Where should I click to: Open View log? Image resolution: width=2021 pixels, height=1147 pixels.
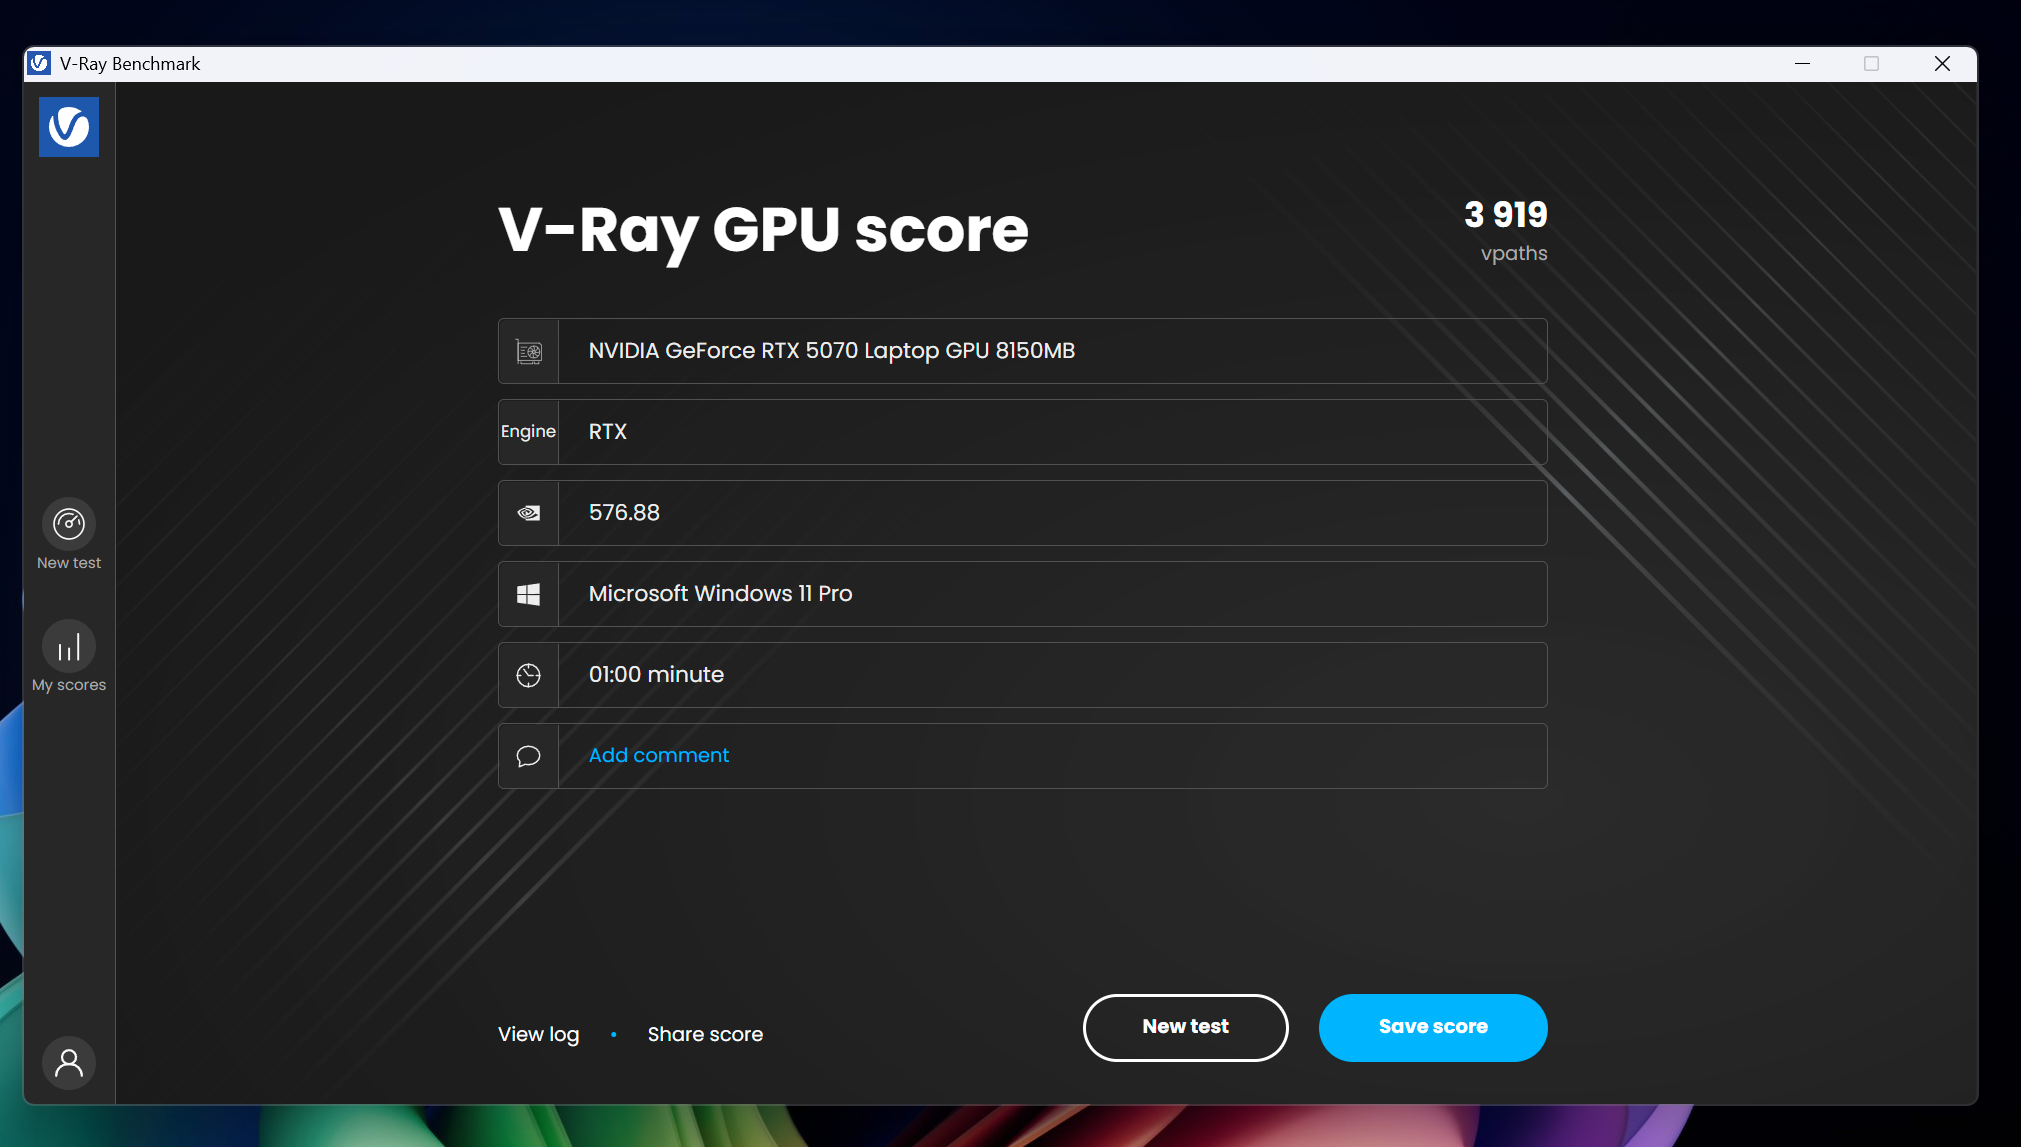(x=539, y=1034)
